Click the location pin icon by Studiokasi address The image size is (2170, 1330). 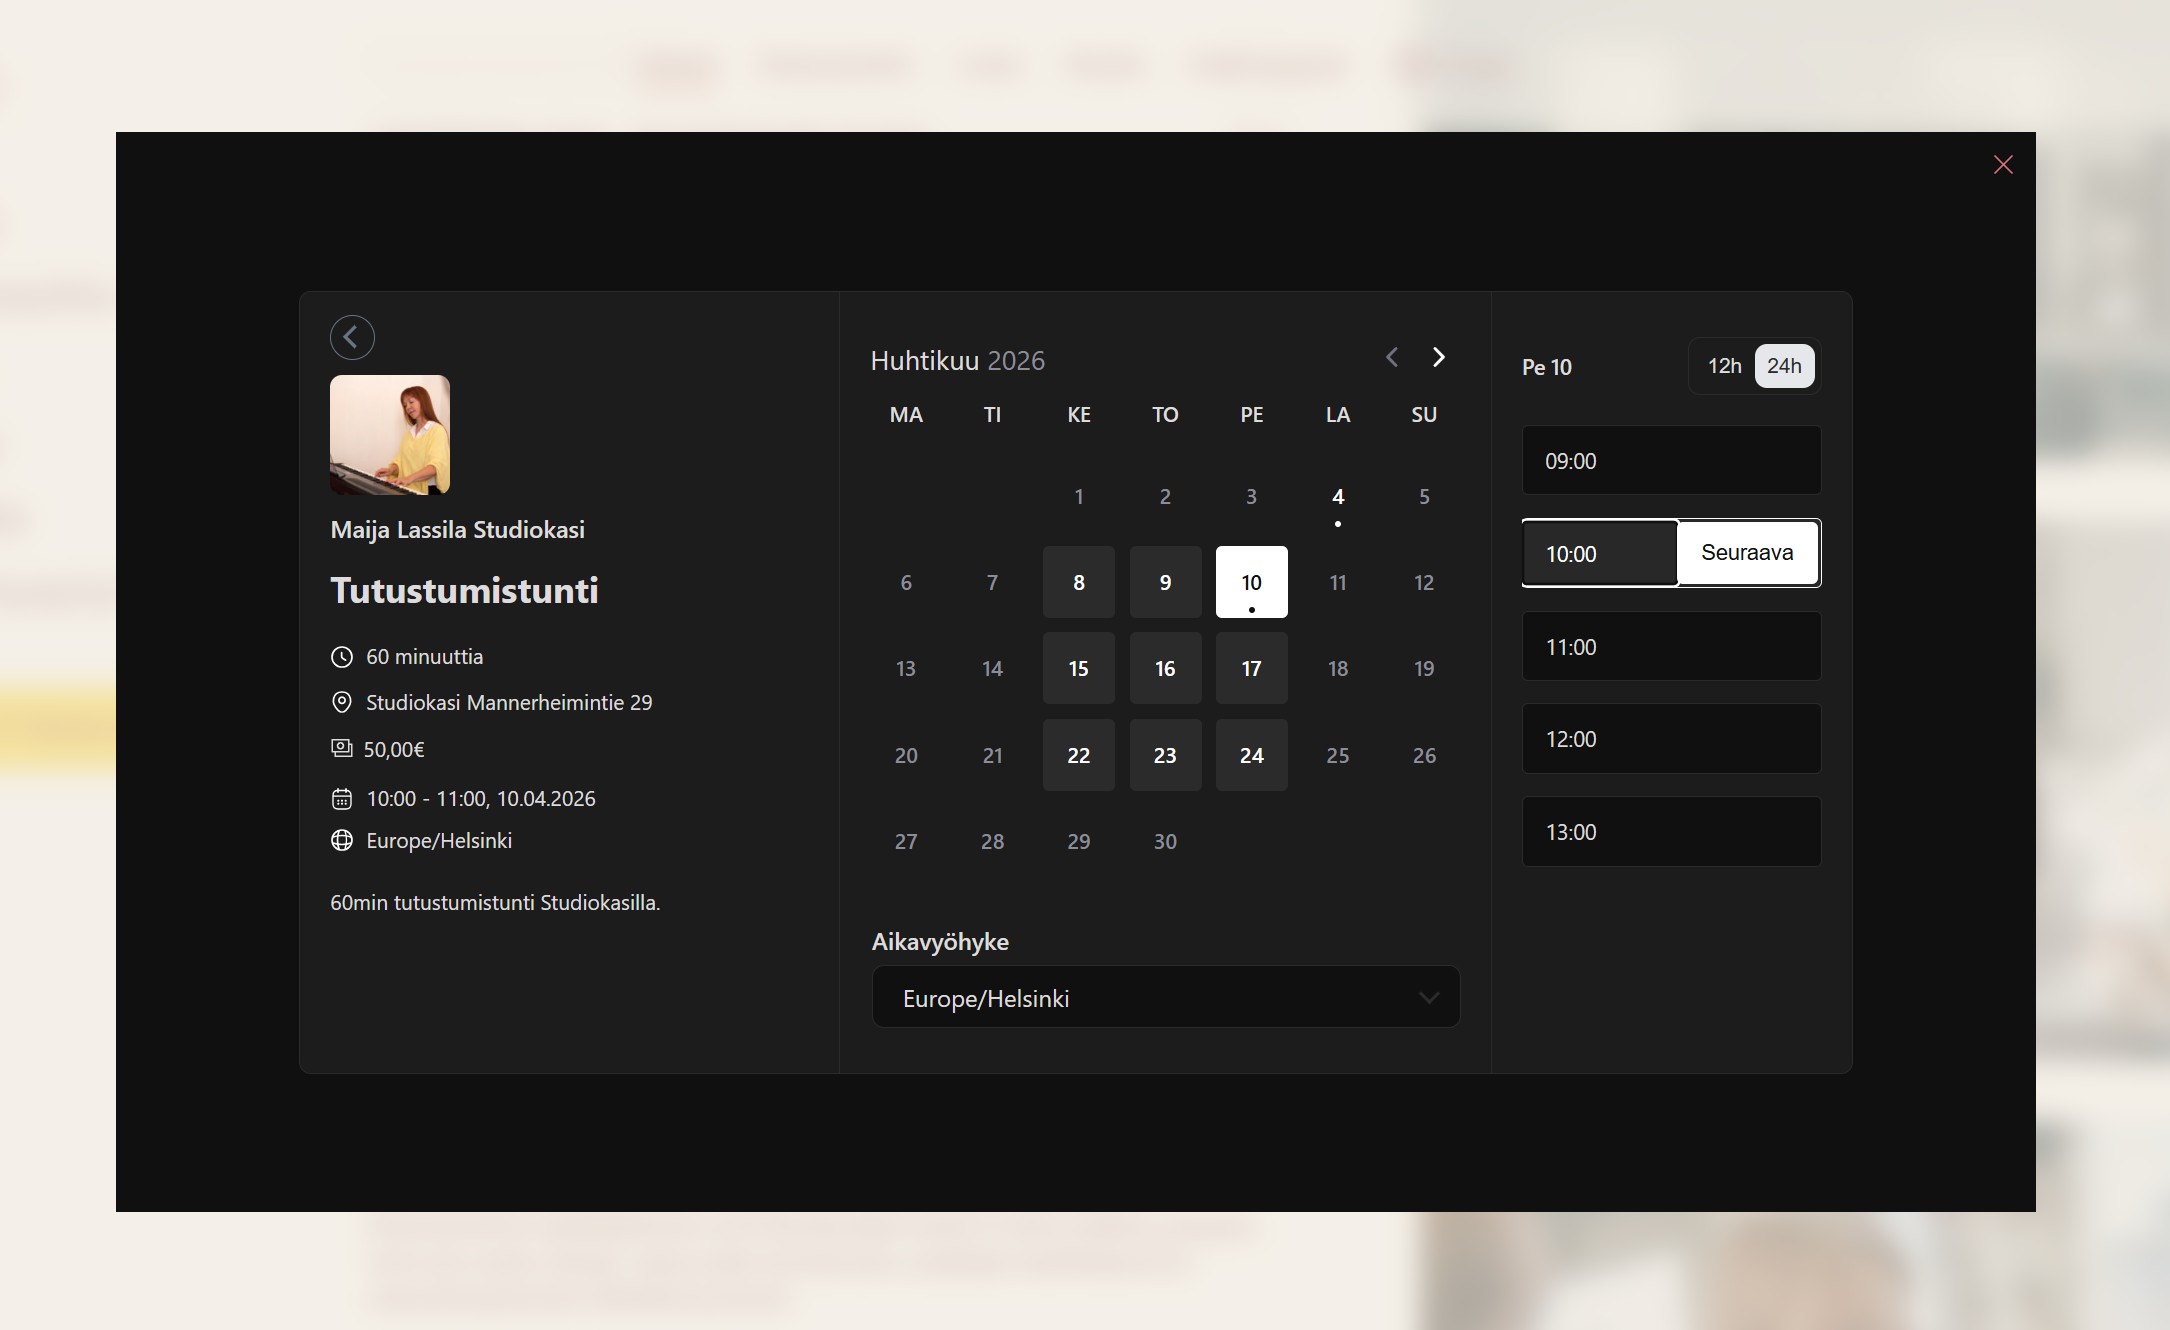pyautogui.click(x=342, y=703)
